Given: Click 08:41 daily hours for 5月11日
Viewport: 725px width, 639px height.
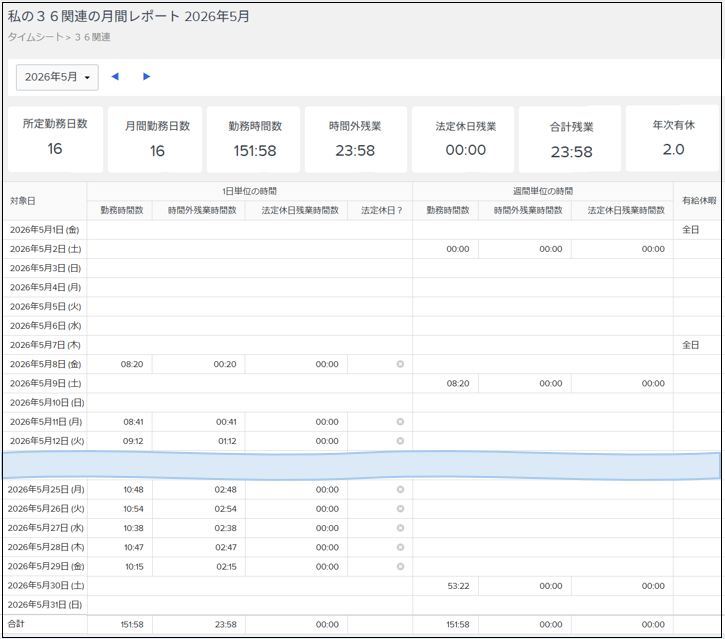Looking at the screenshot, I should [133, 422].
